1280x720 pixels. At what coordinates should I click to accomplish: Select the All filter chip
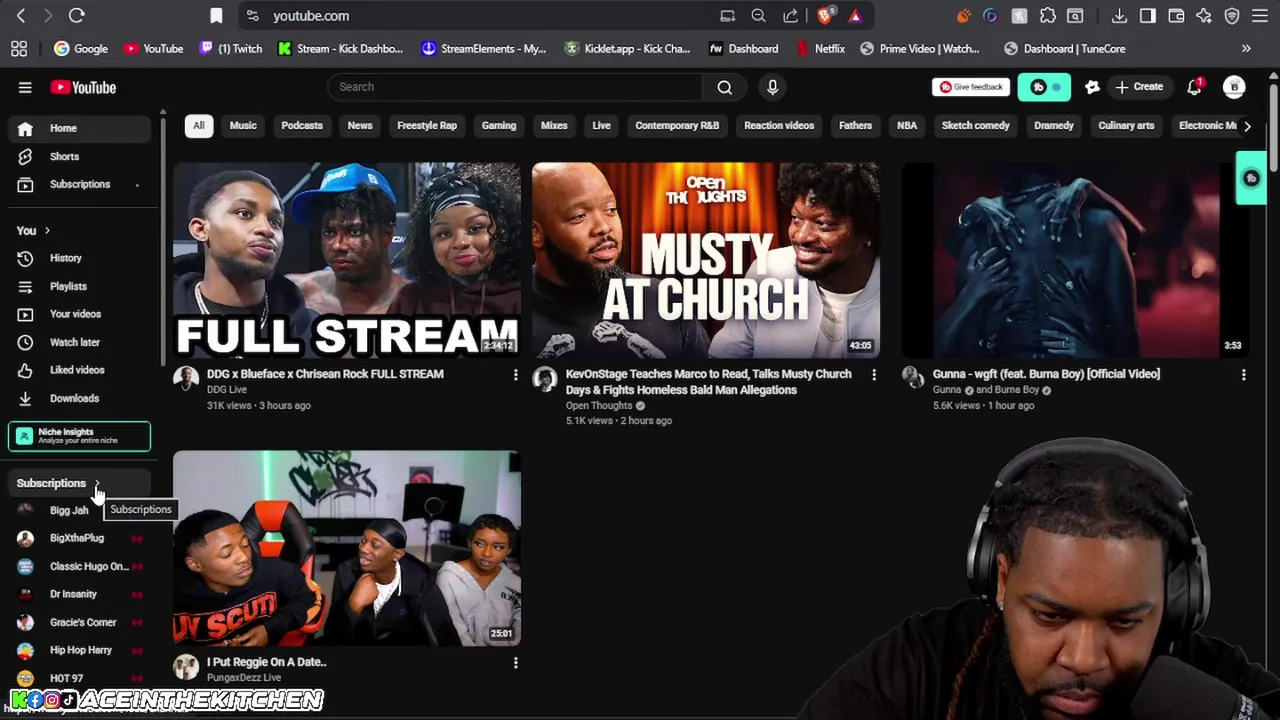coord(198,125)
